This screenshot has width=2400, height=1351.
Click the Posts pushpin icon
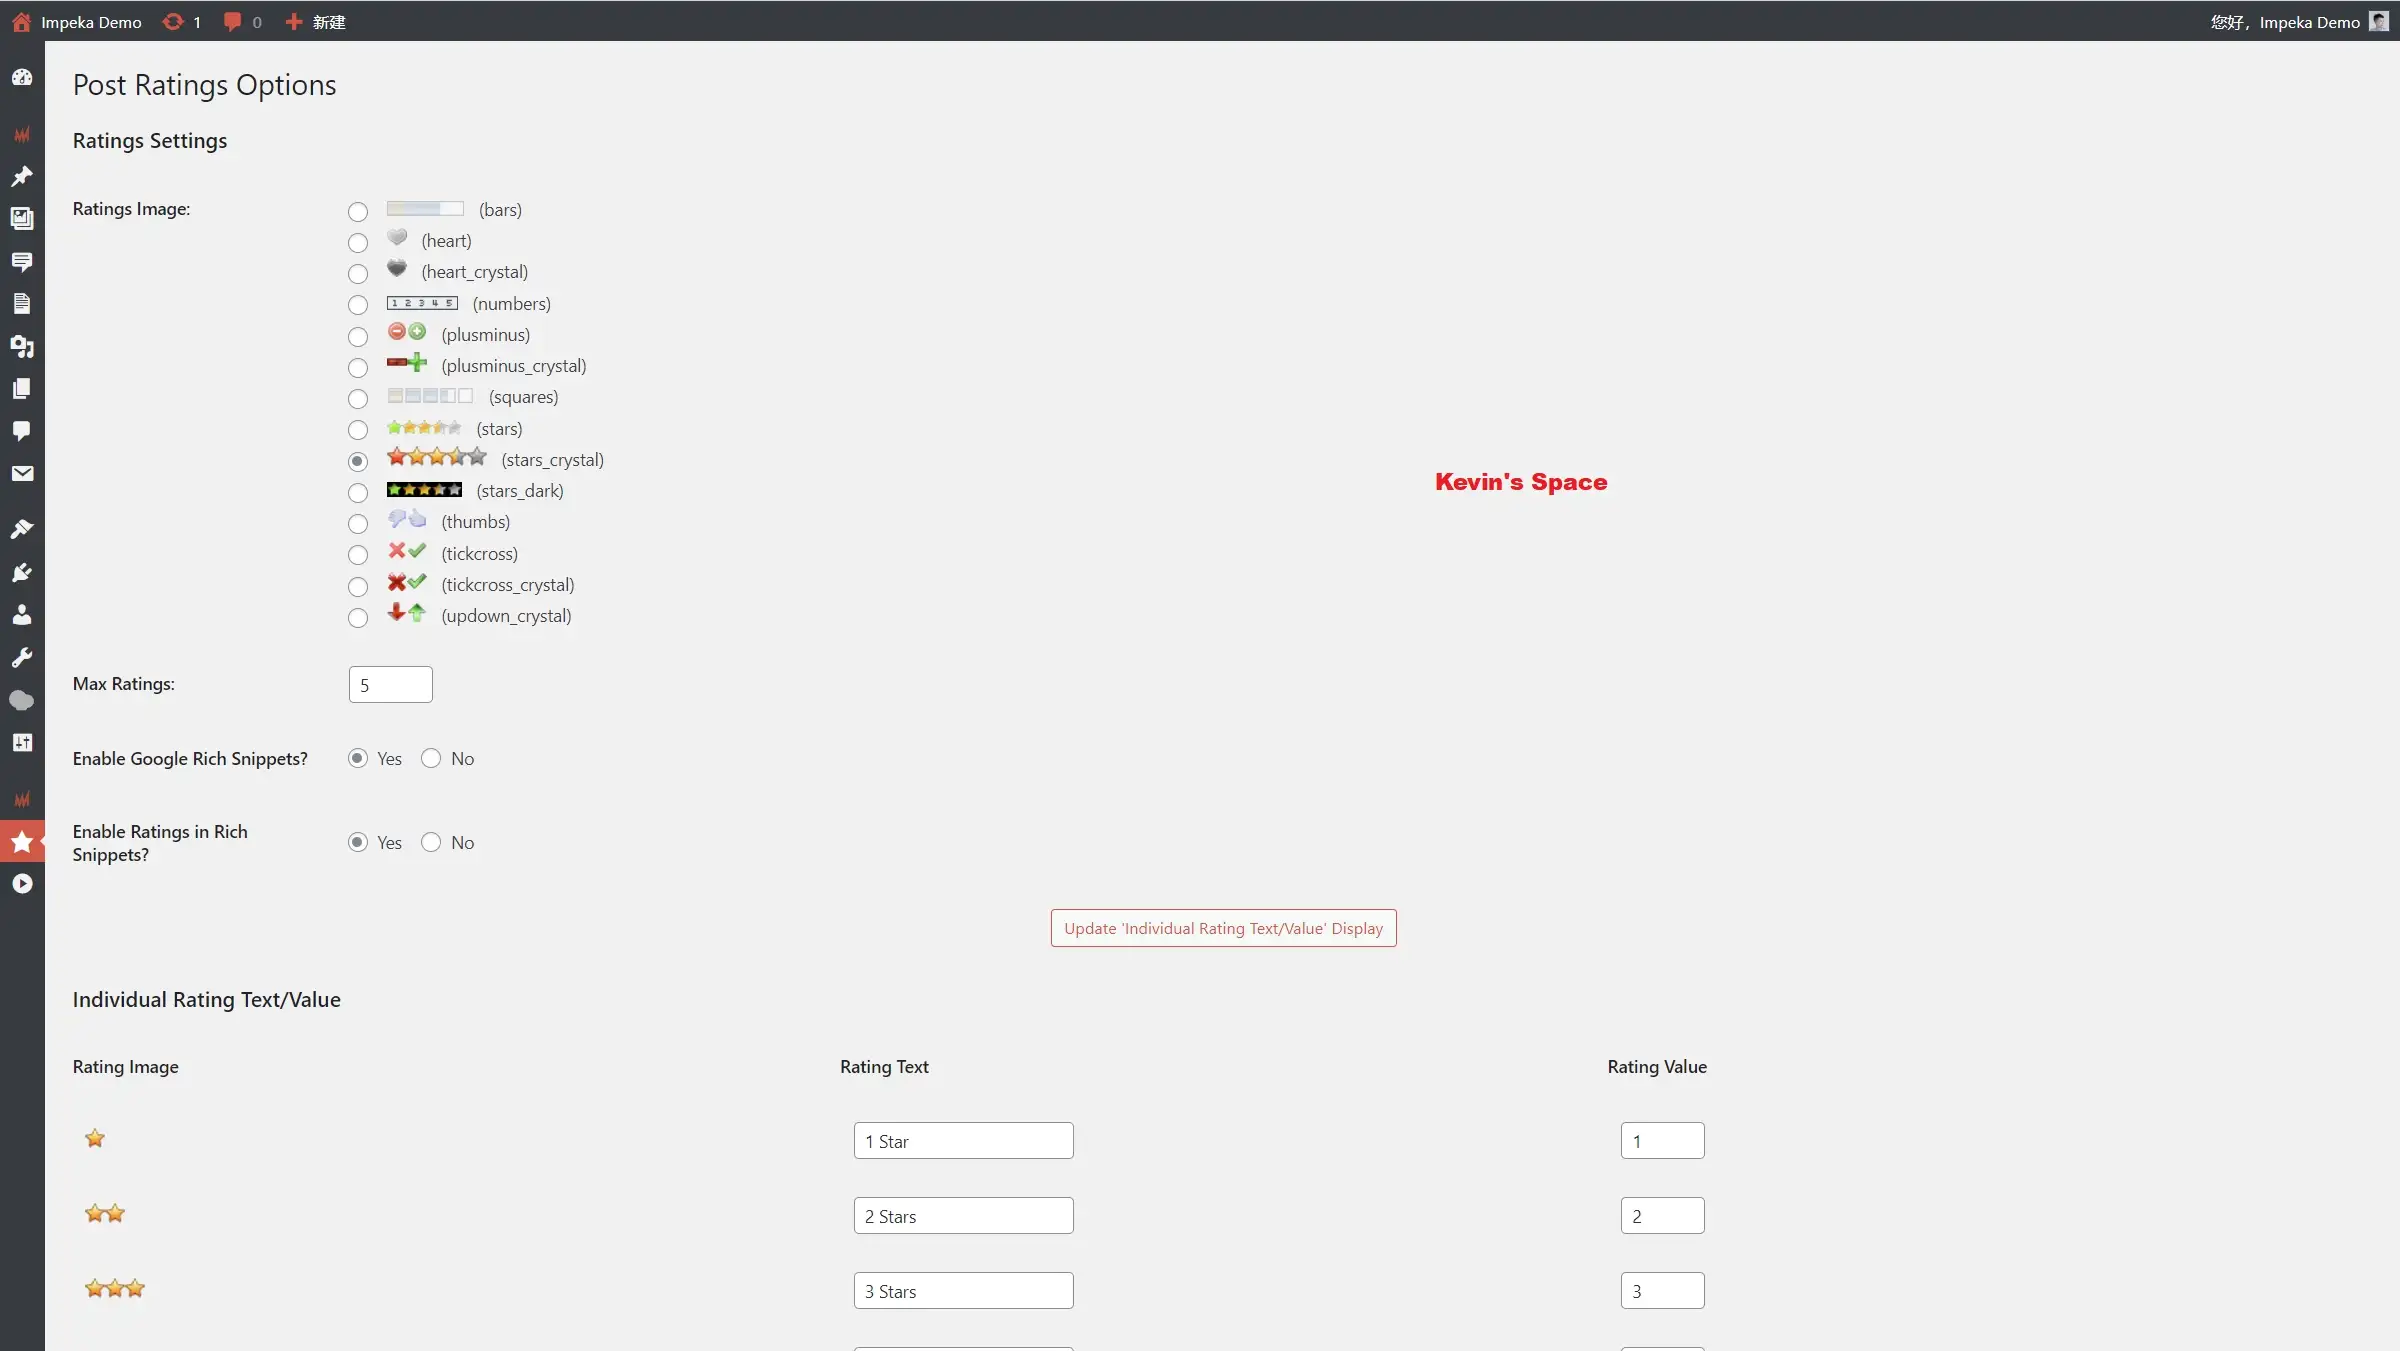[x=22, y=177]
